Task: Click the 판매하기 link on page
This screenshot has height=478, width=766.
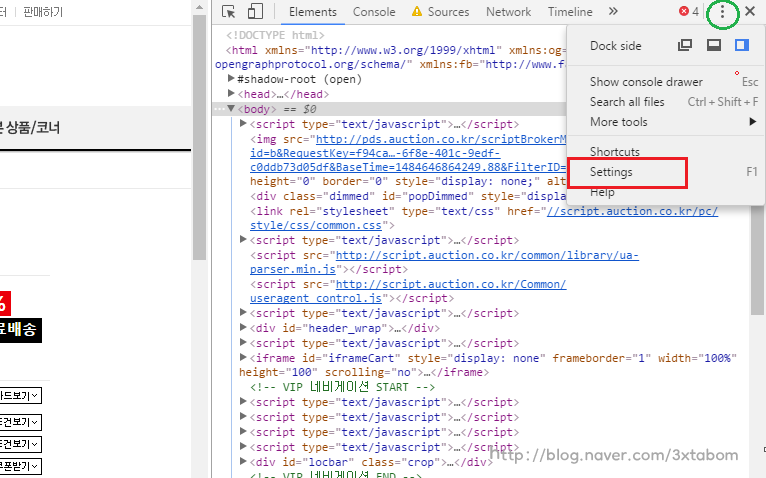Action: coord(43,12)
